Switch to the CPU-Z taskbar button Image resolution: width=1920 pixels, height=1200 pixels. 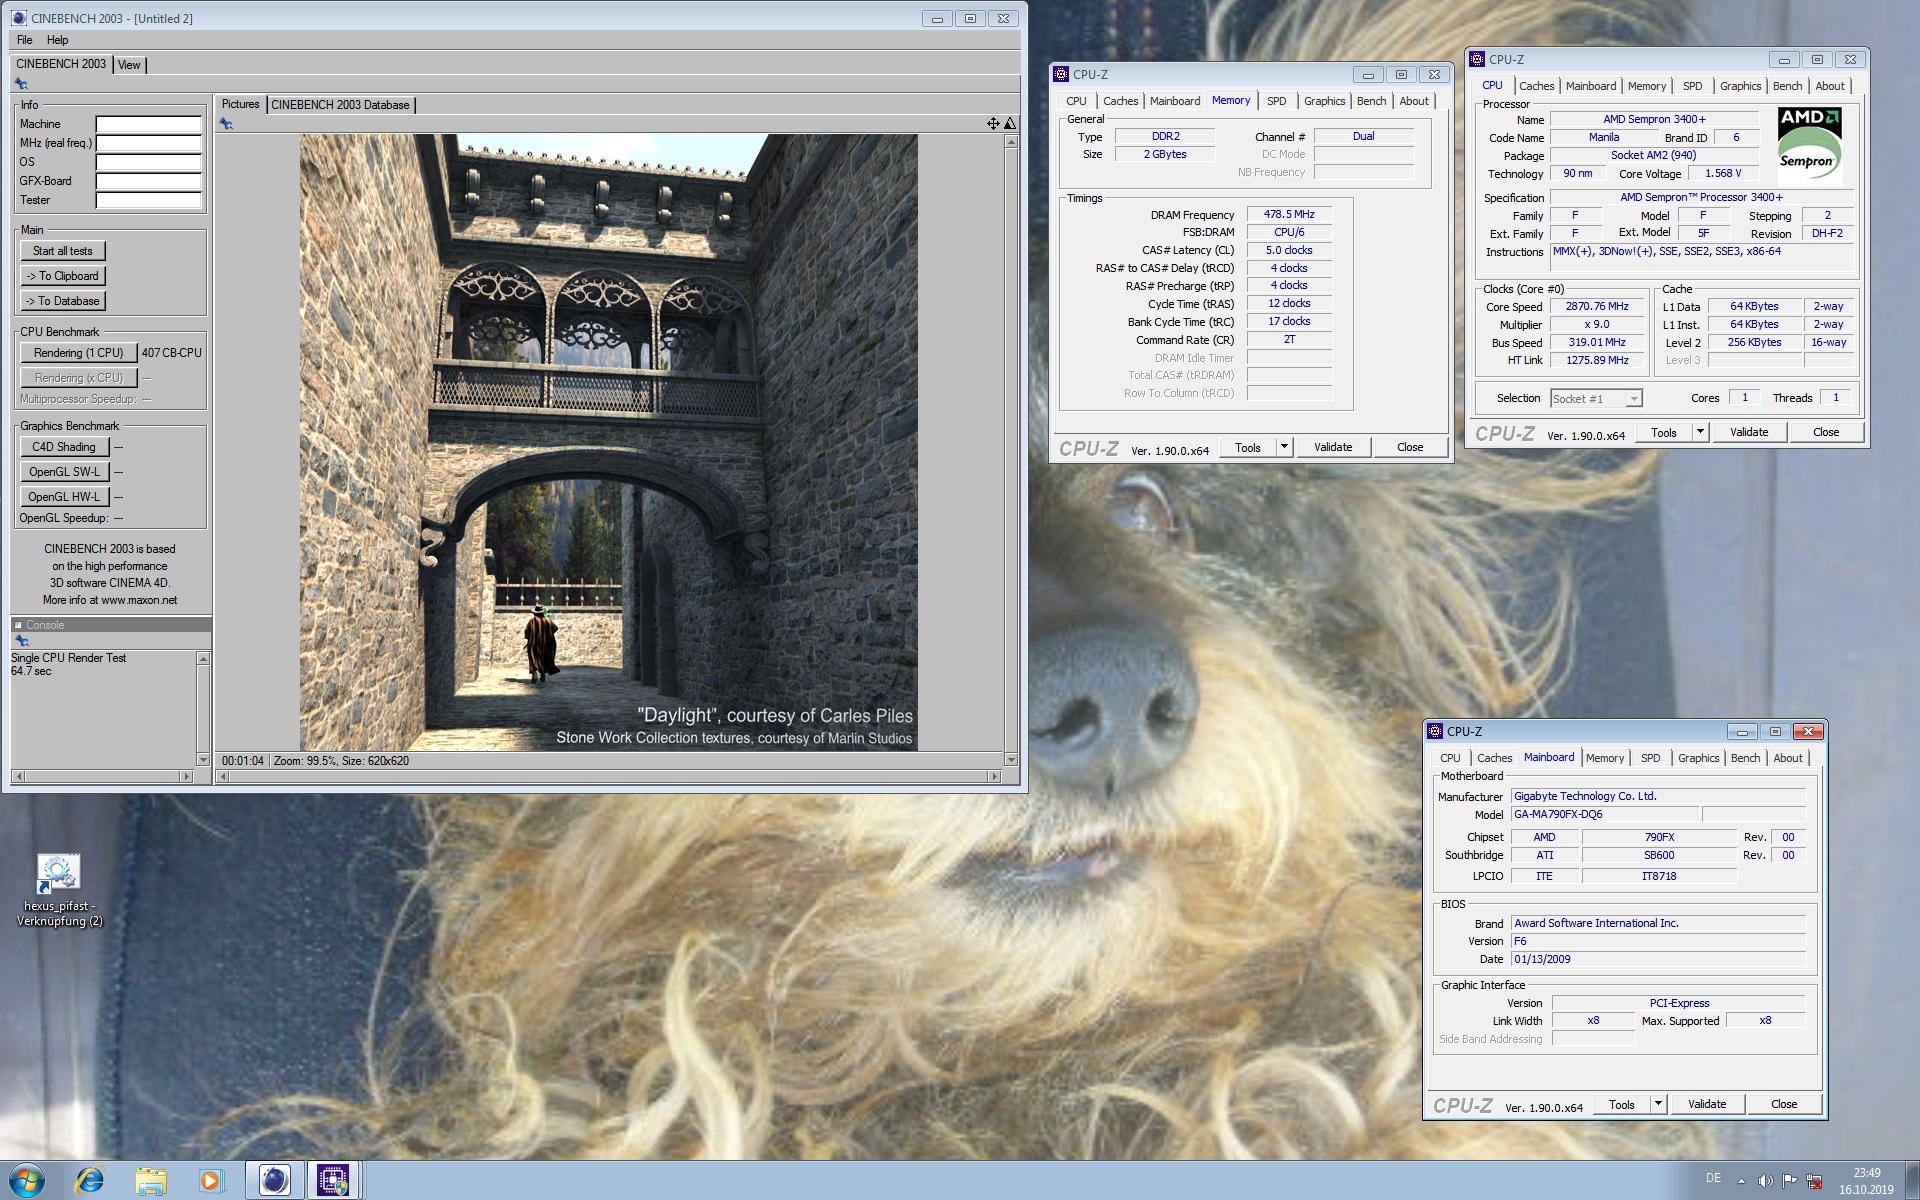click(x=333, y=1180)
